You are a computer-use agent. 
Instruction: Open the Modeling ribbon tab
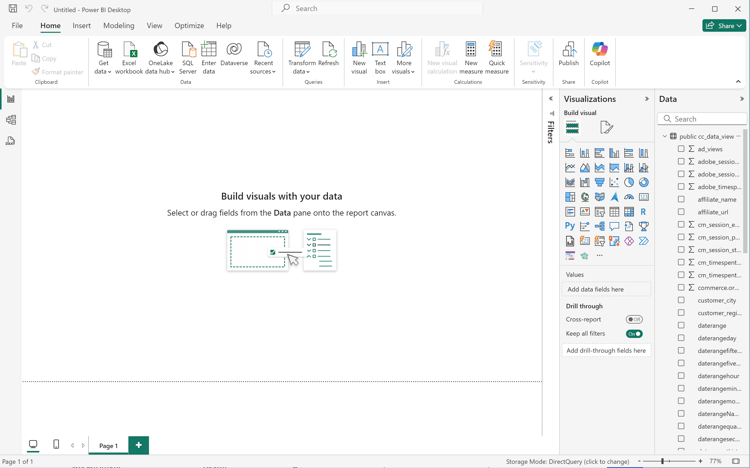118,26
